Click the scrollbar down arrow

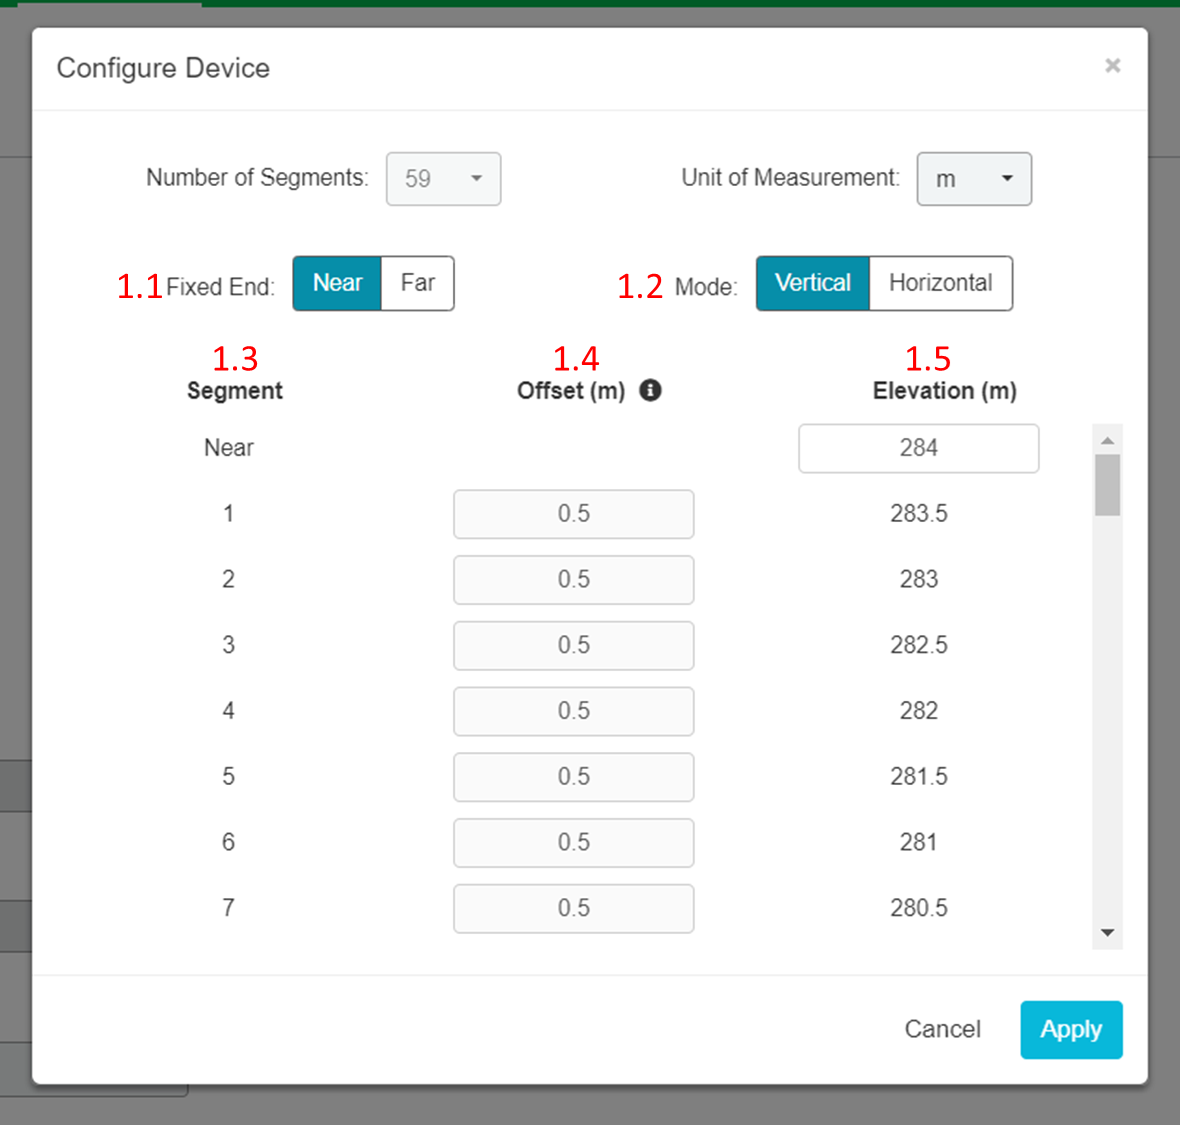pos(1107,931)
